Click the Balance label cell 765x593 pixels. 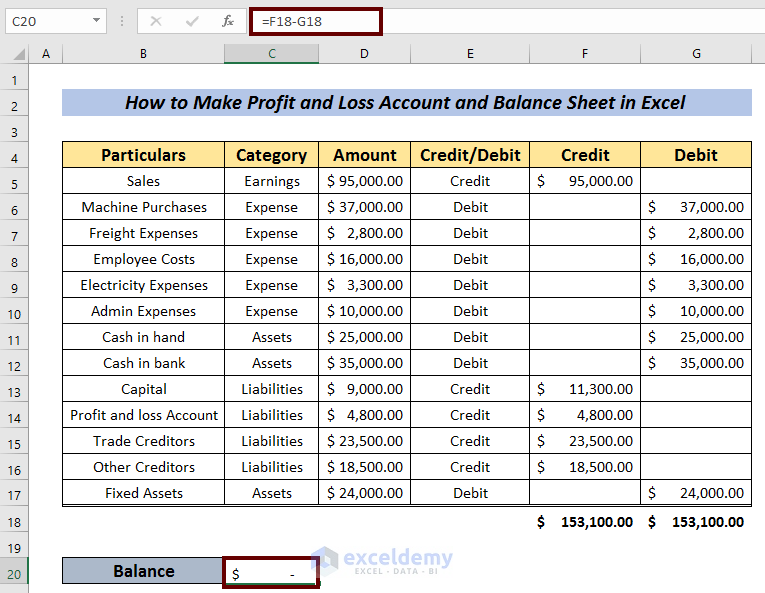tap(143, 571)
